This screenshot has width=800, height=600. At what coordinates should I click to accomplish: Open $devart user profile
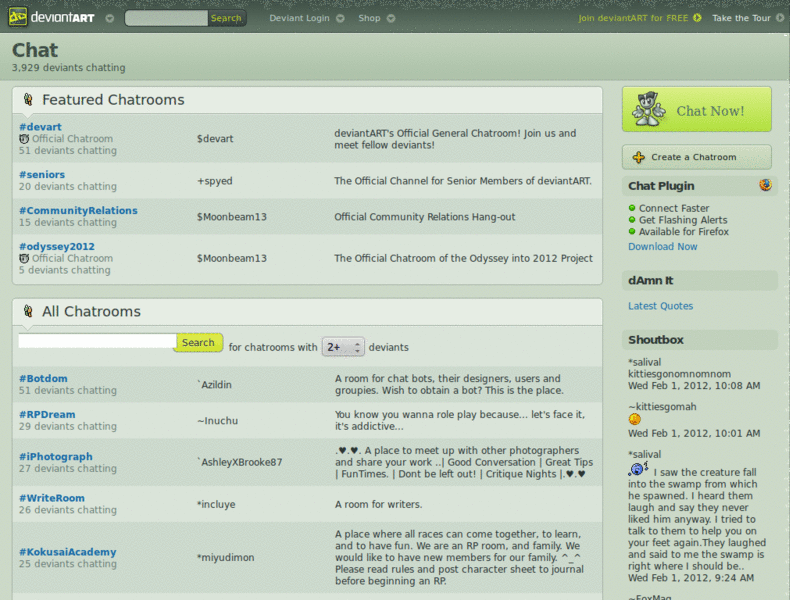[x=215, y=139]
